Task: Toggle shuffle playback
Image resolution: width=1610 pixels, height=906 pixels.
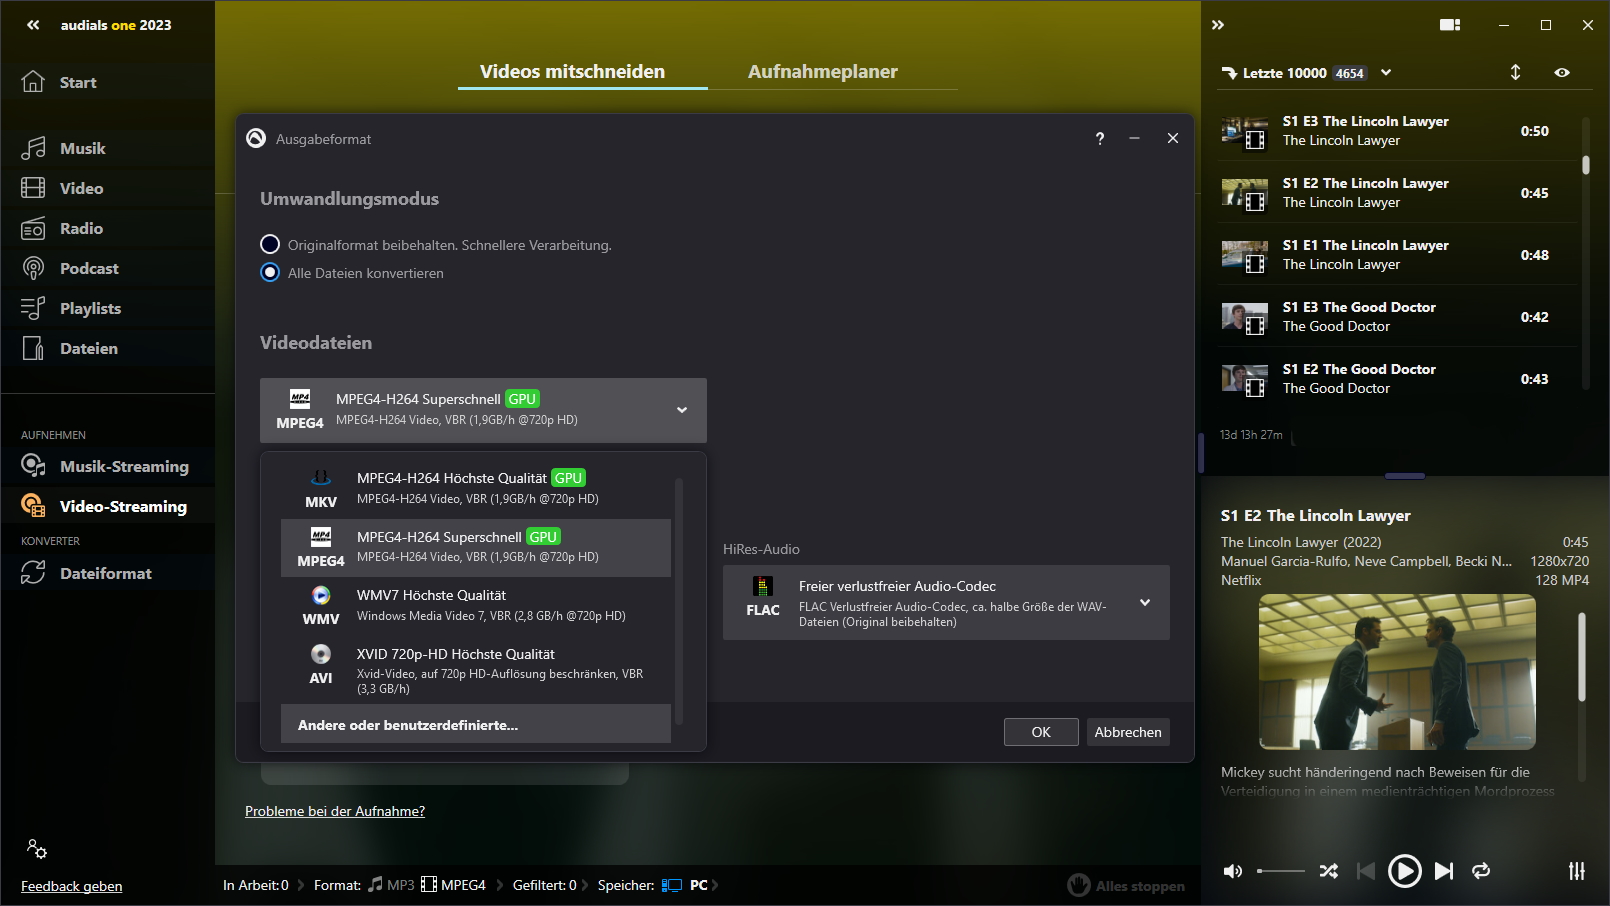Action: [1328, 871]
